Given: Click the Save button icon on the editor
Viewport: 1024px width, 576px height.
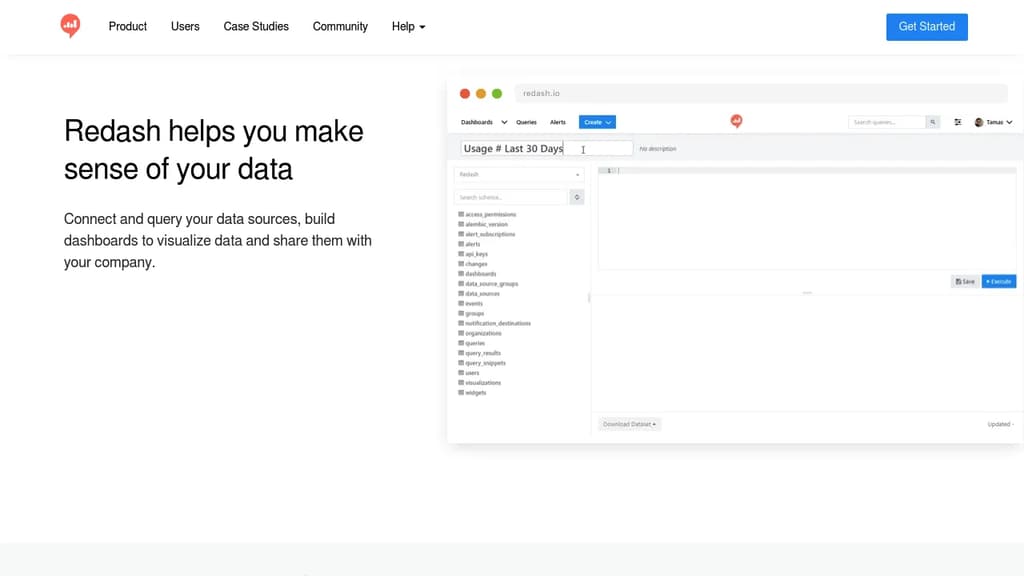Looking at the screenshot, I should coord(964,281).
